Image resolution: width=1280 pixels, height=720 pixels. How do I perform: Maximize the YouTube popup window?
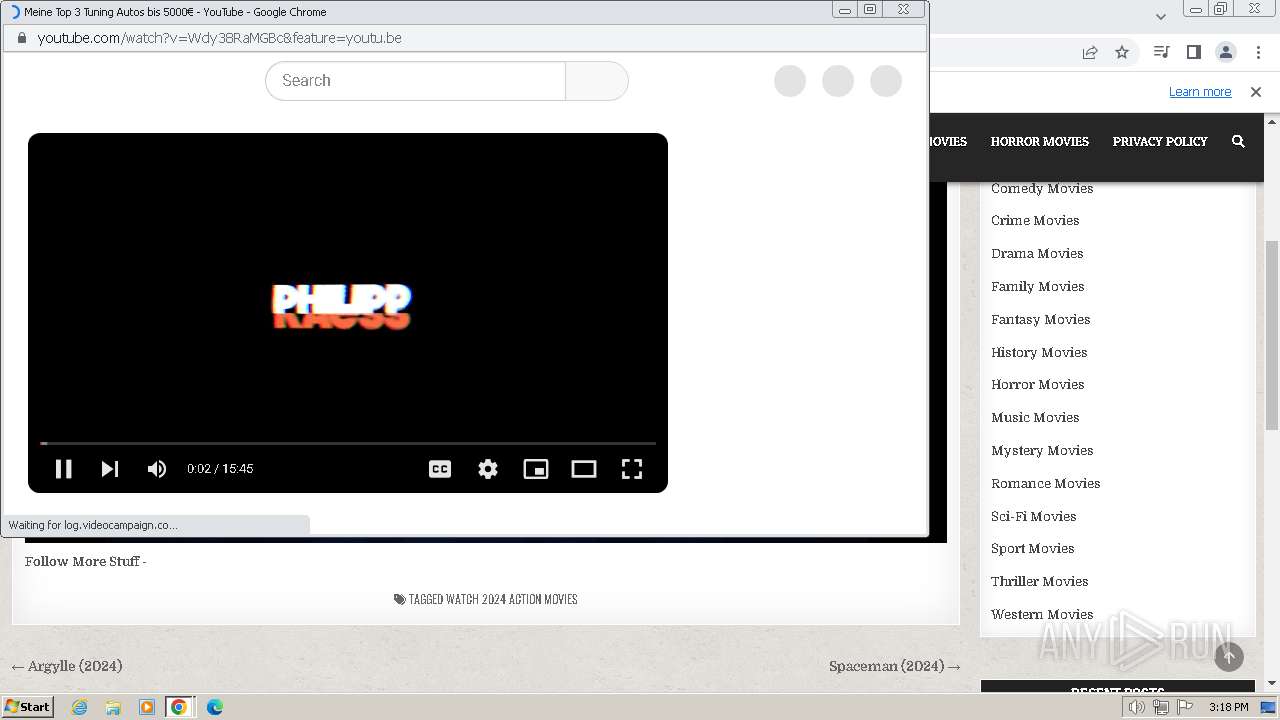(870, 10)
